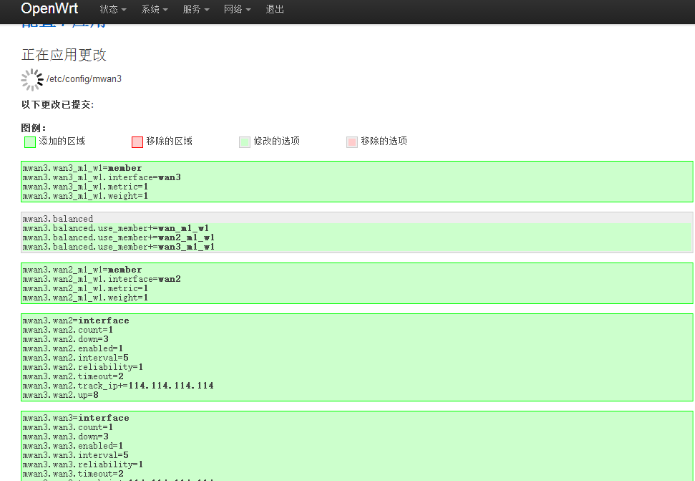
Task: Click the 图例 label
Action: (33, 128)
